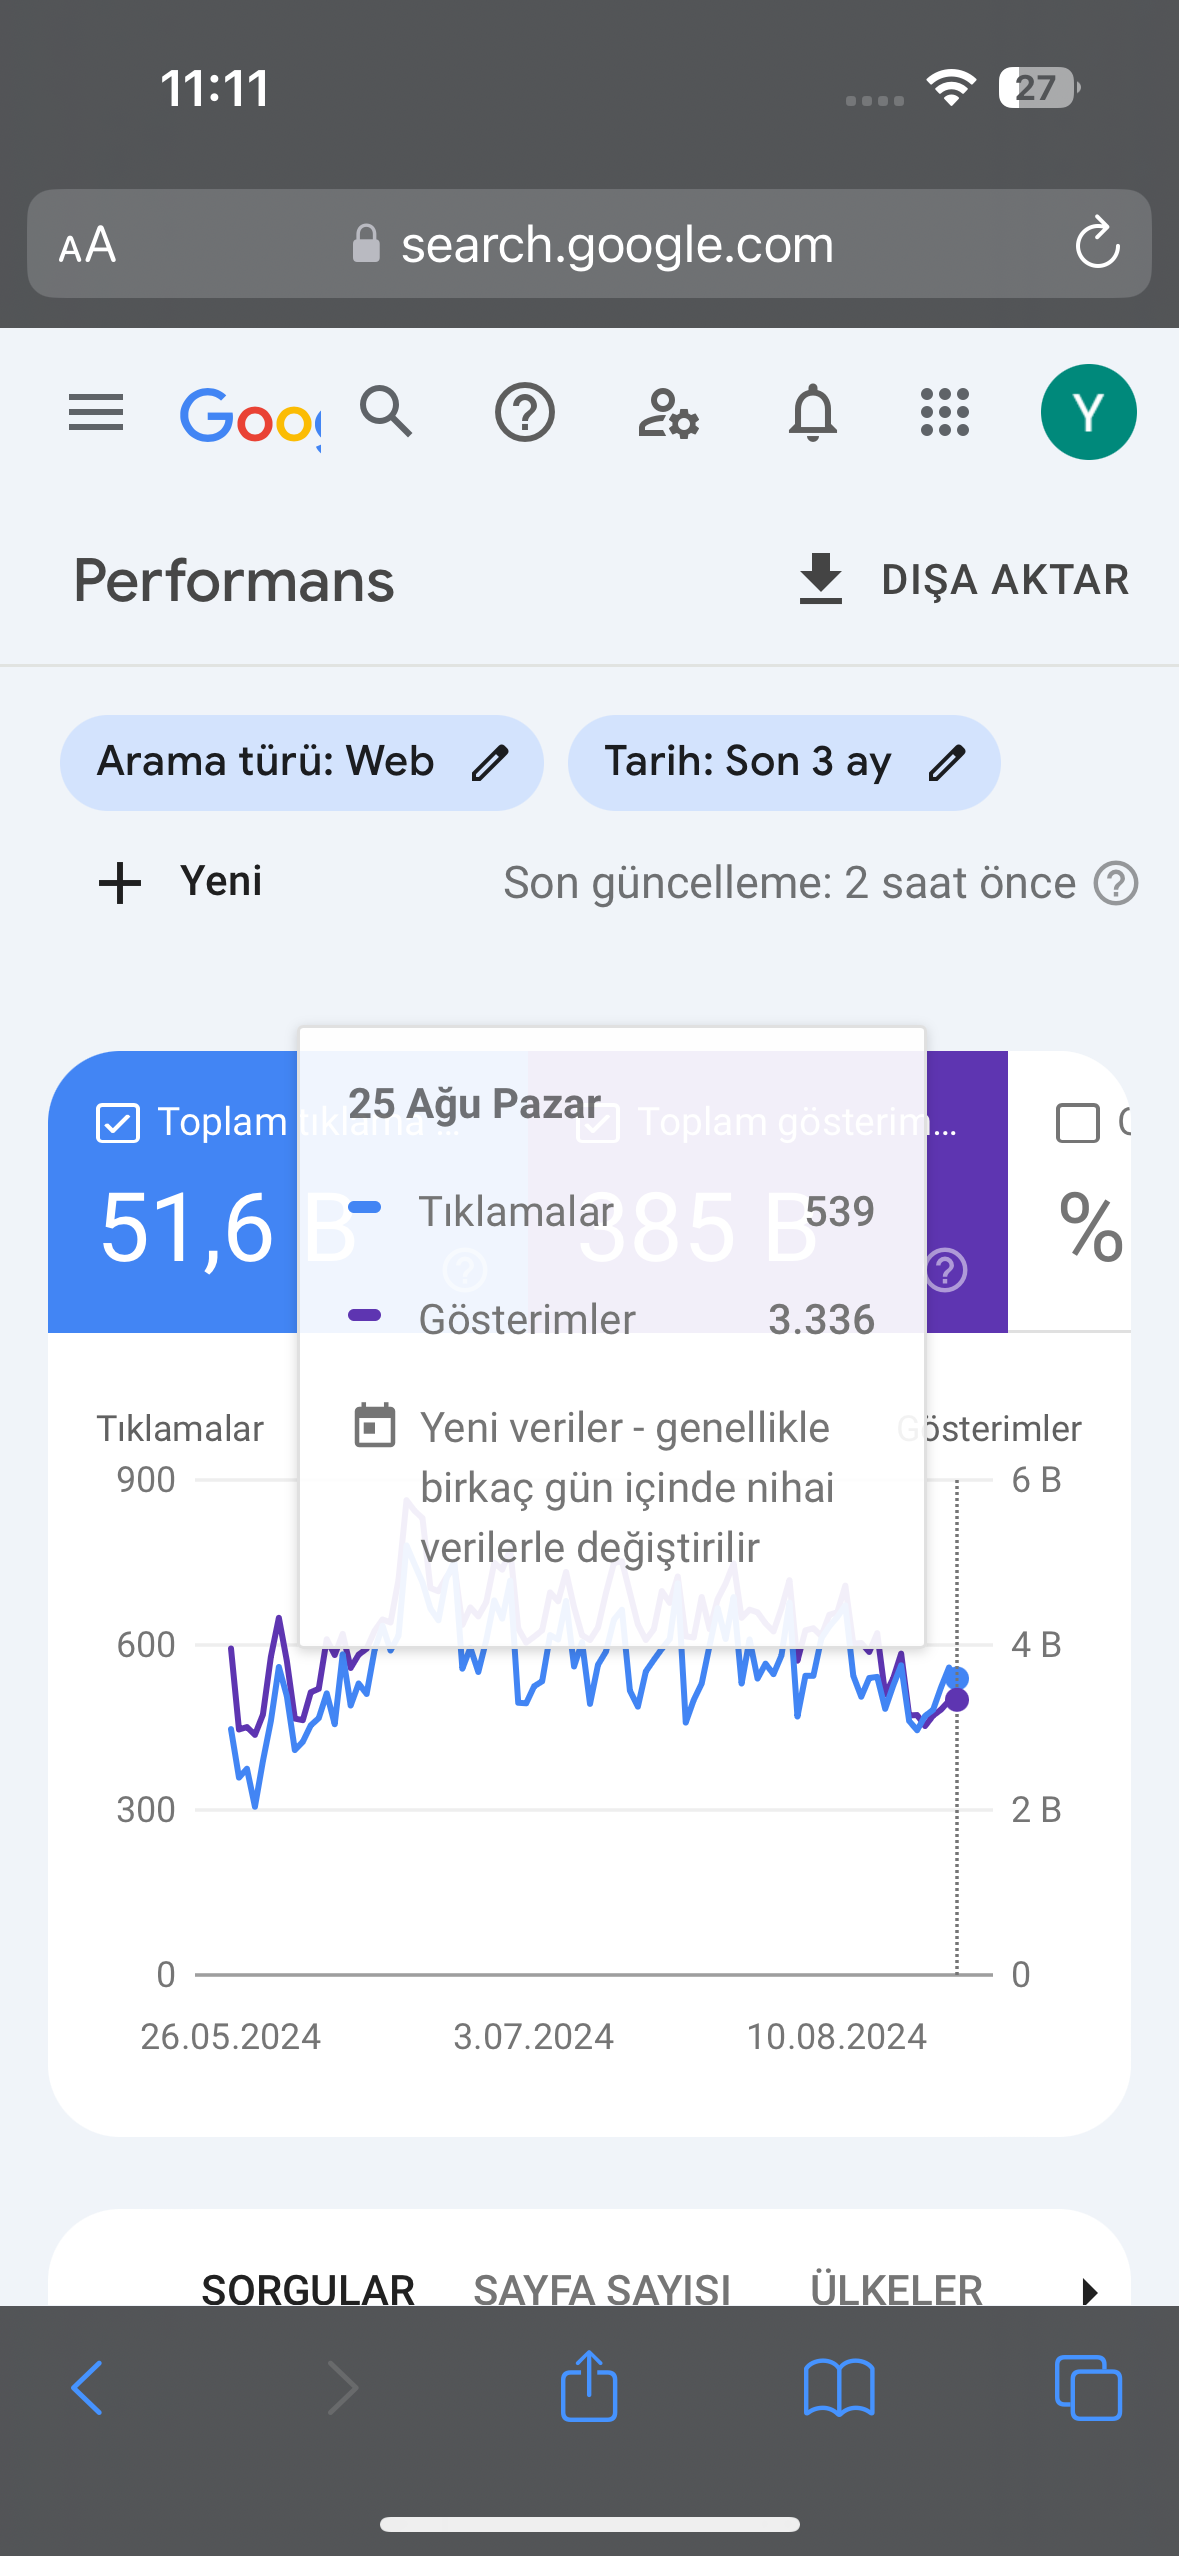This screenshot has width=1179, height=2556.
Task: Switch to the SAYFA SAYISI tab
Action: [x=602, y=2289]
